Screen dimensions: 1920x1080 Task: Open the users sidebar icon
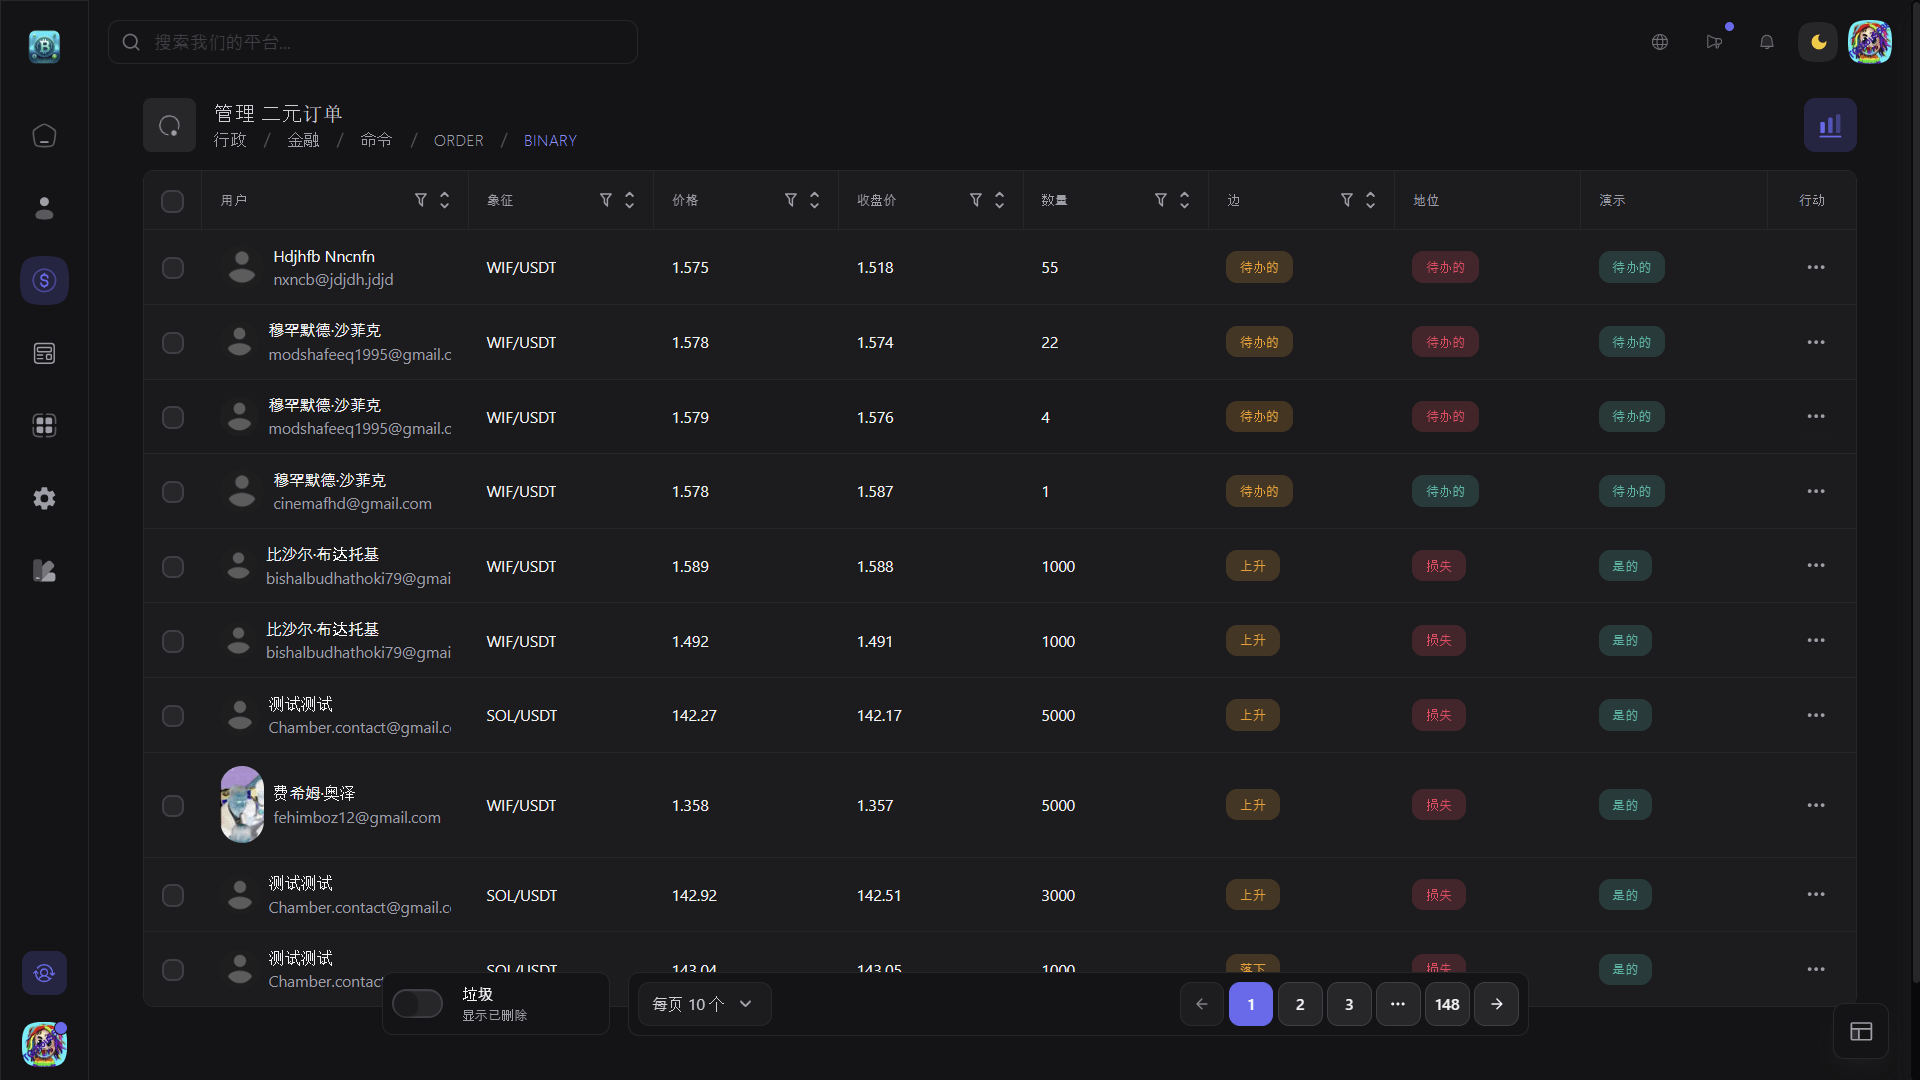point(44,208)
